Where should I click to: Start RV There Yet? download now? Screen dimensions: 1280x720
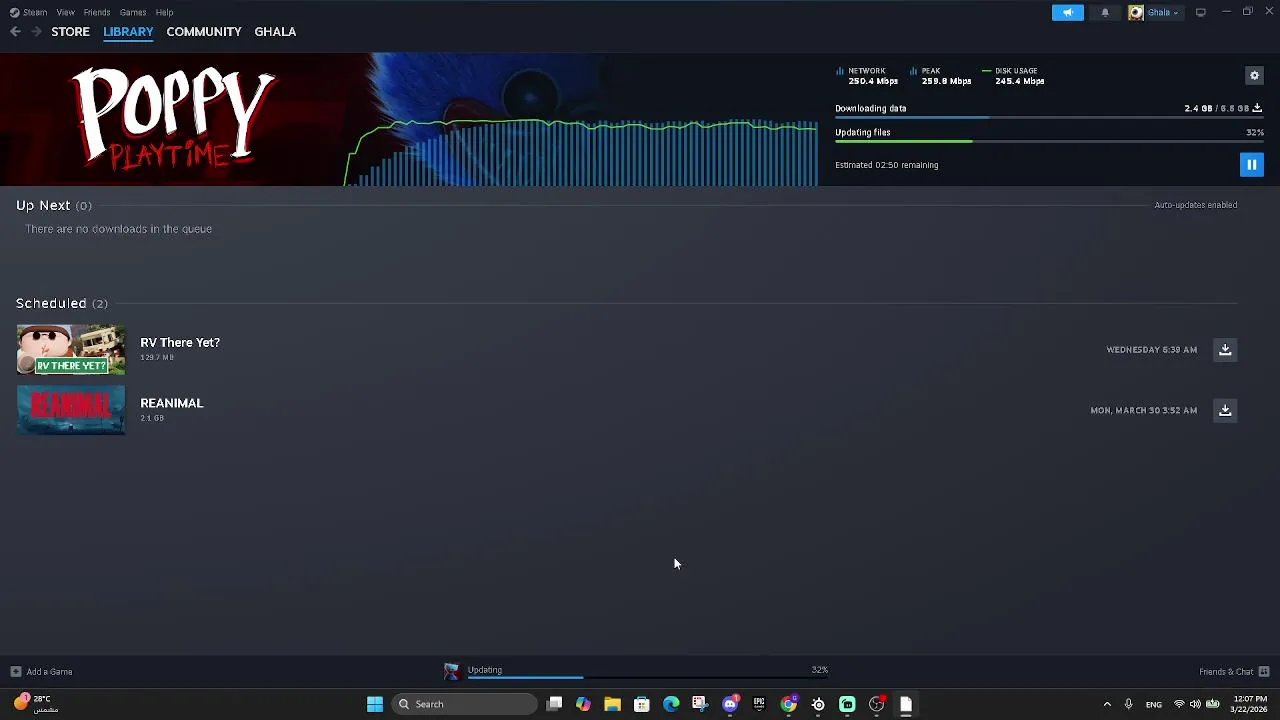[x=1225, y=350]
